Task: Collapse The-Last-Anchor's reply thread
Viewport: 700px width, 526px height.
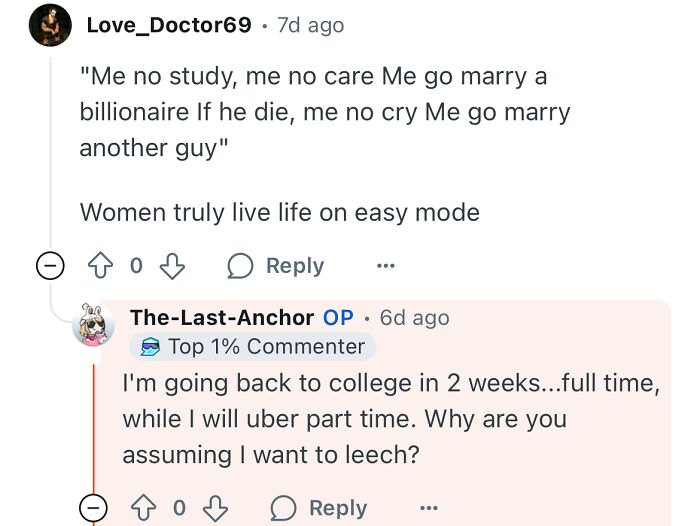Action: [x=93, y=508]
